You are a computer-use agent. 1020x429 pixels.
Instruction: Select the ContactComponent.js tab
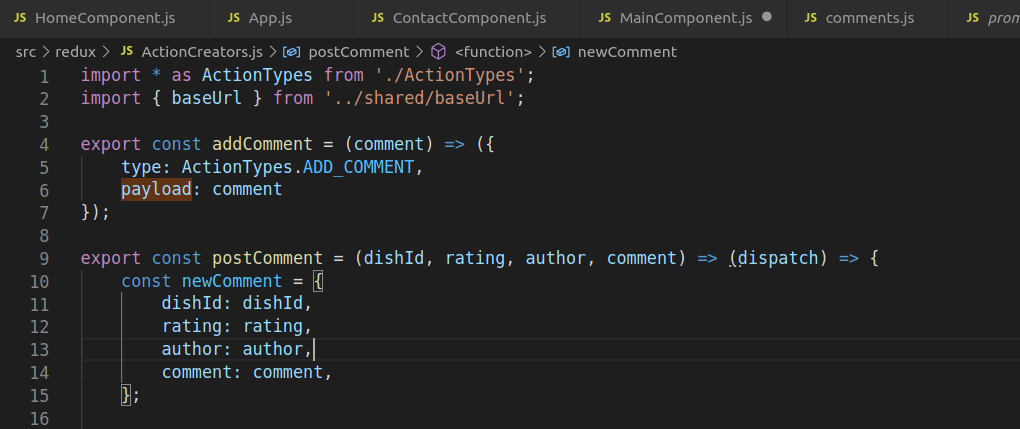click(469, 18)
